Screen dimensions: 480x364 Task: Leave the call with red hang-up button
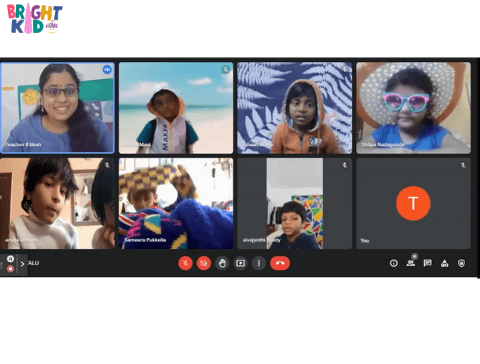pyautogui.click(x=280, y=263)
